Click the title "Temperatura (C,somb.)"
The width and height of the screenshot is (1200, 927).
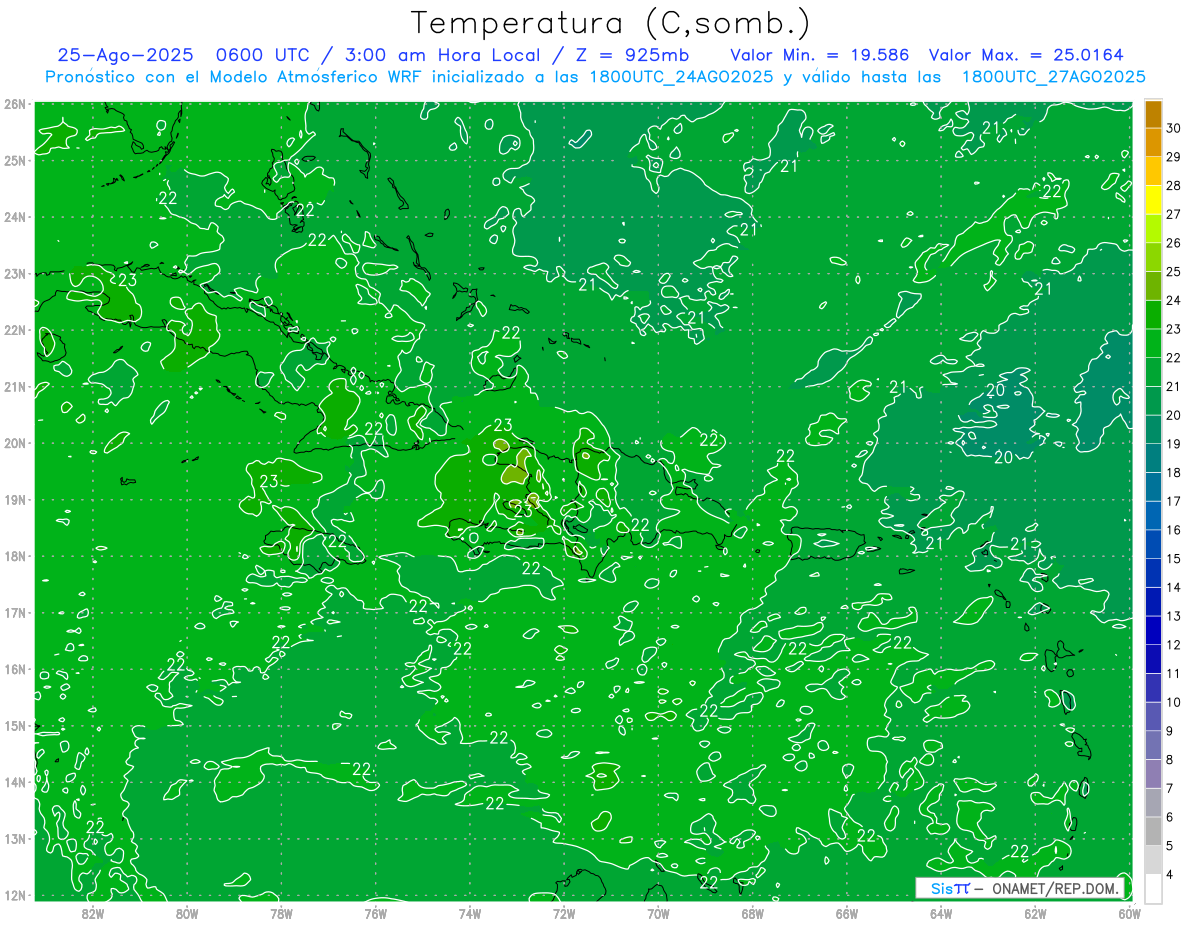coord(611,23)
